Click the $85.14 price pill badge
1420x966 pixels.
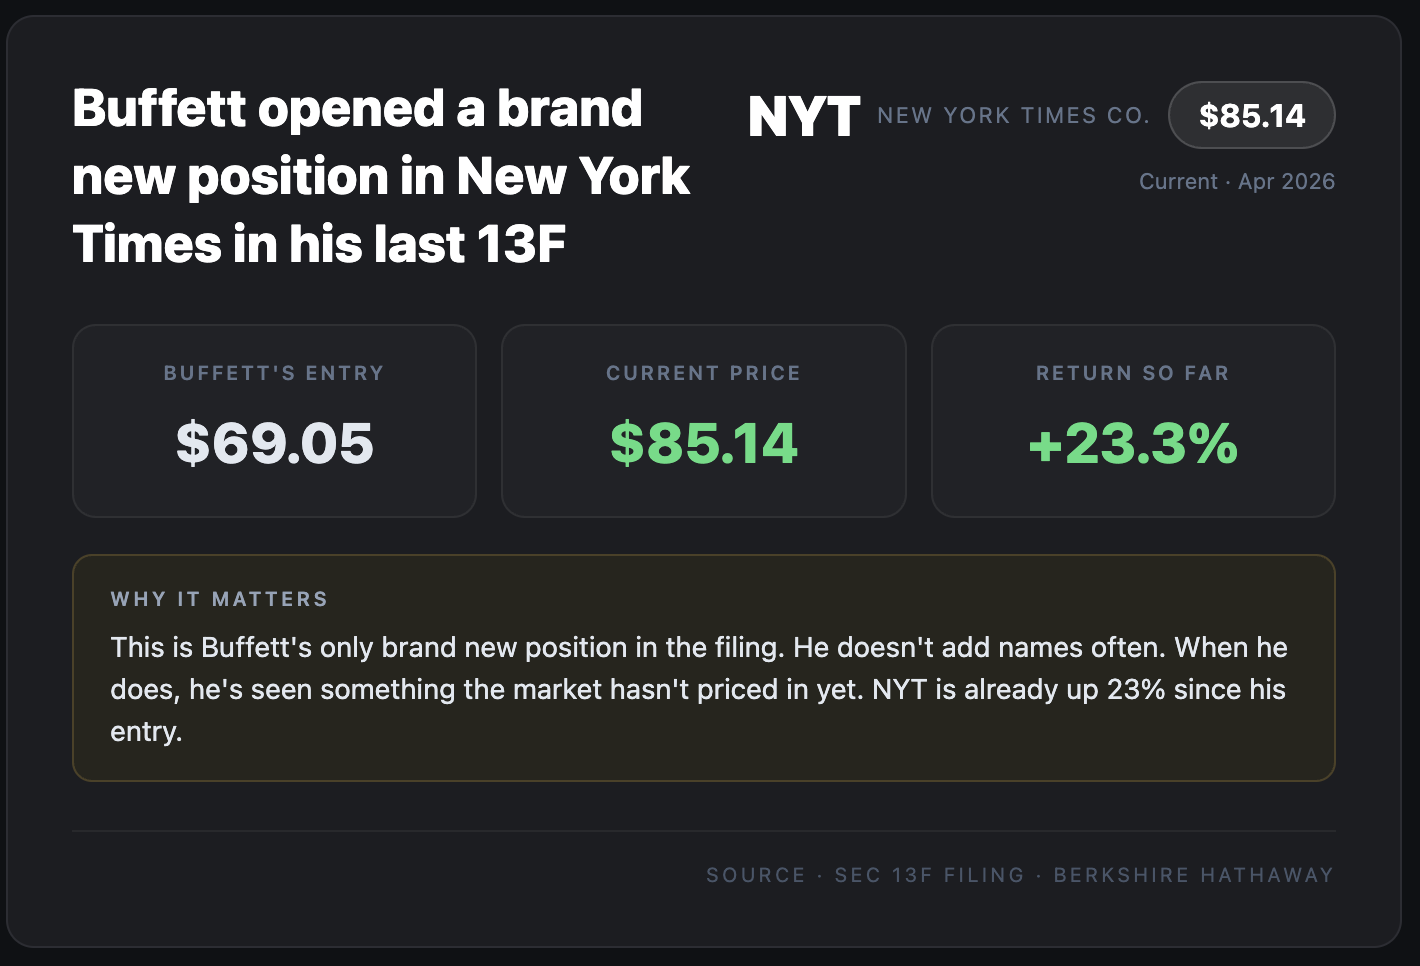[1251, 116]
